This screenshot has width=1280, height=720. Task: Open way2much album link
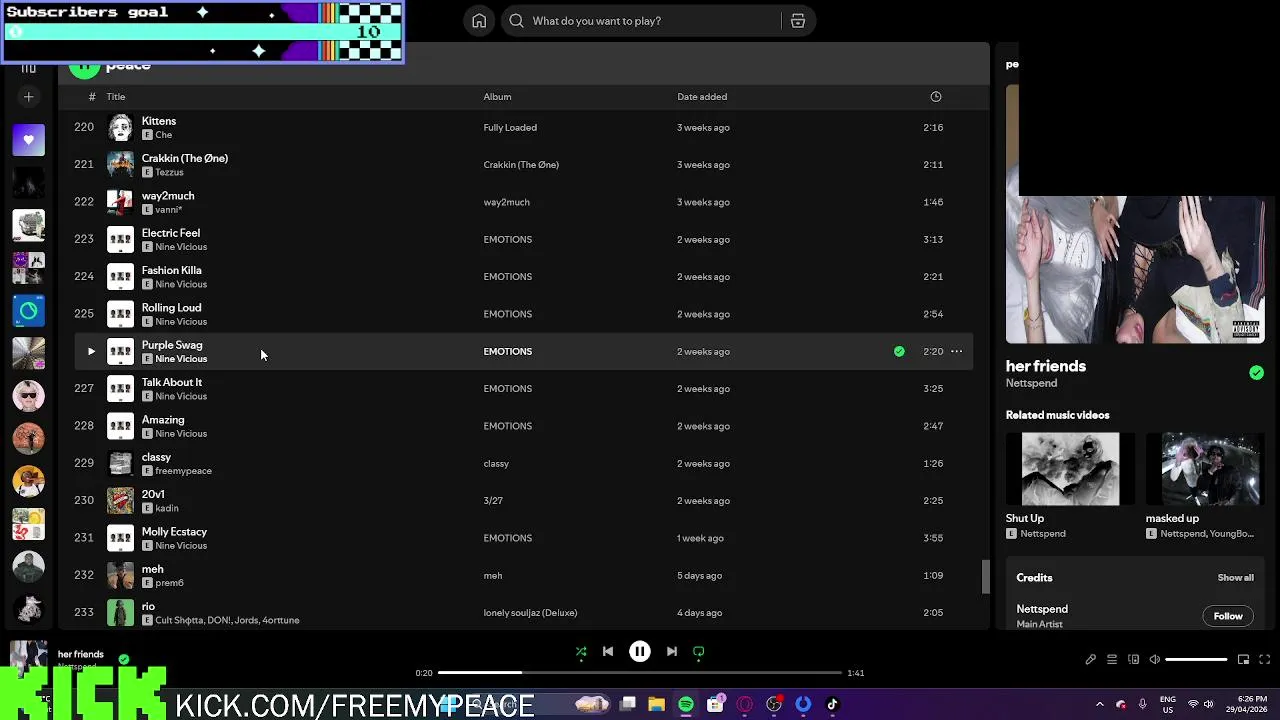coord(506,202)
